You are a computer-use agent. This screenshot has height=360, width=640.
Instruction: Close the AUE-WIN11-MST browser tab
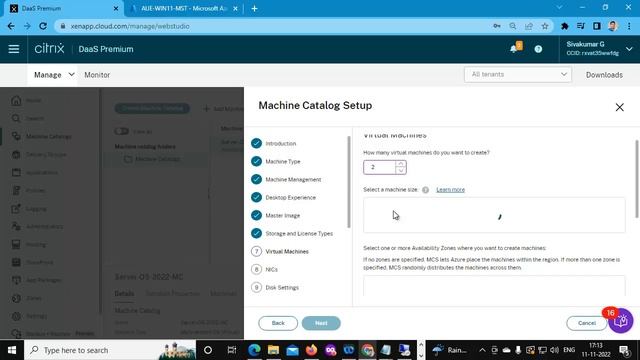[x=236, y=8]
